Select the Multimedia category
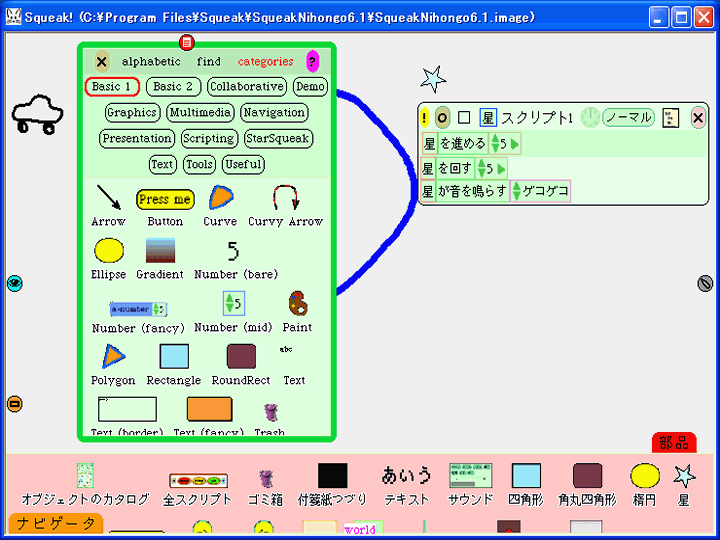The image size is (720, 540). (200, 112)
